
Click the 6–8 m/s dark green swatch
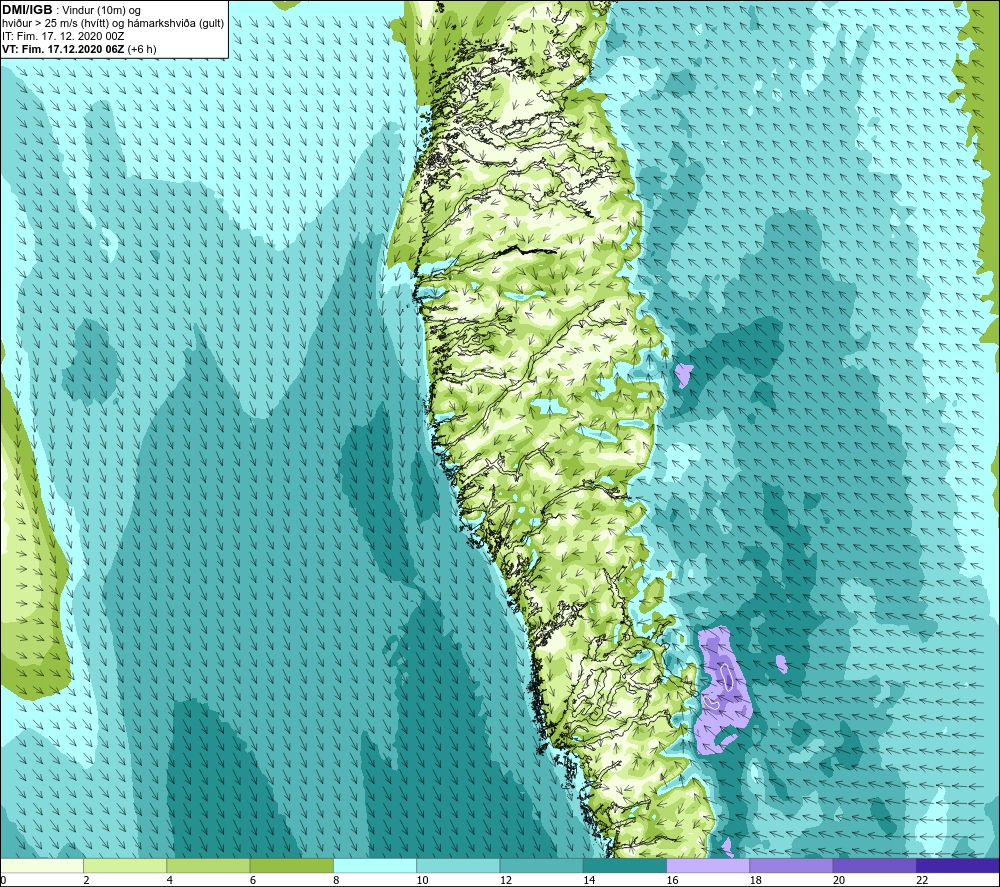(291, 865)
